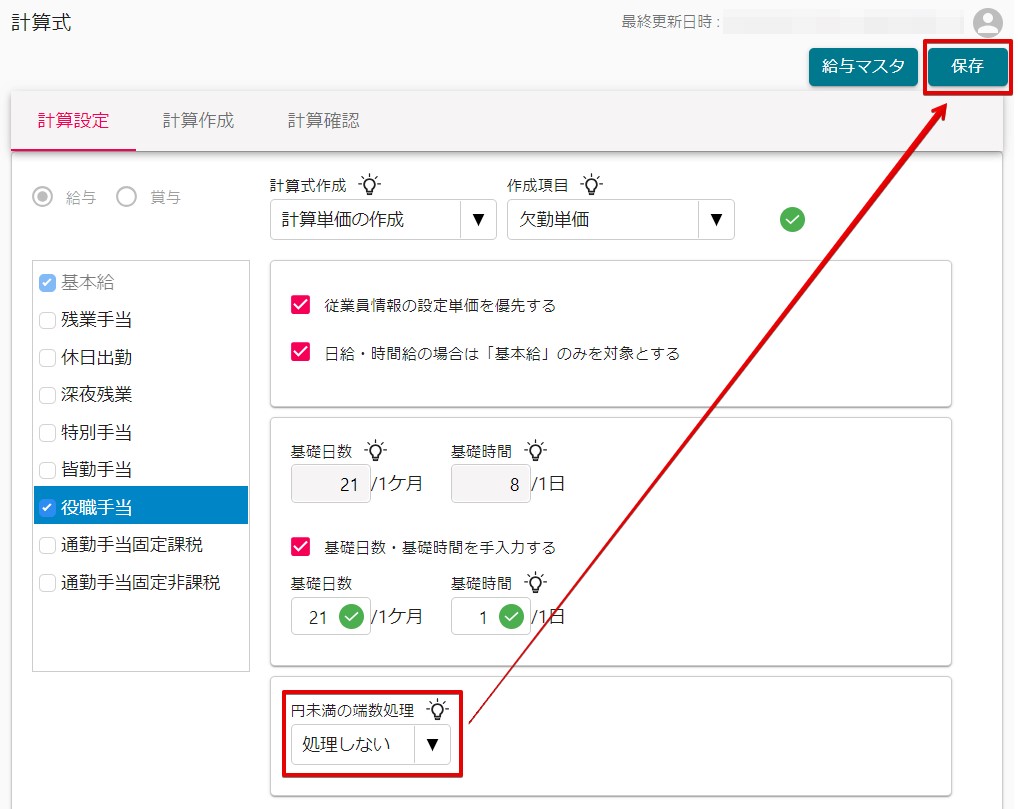This screenshot has width=1018, height=809.
Task: Click the disabled 基礎日数 field showing 21
Action: 330,483
